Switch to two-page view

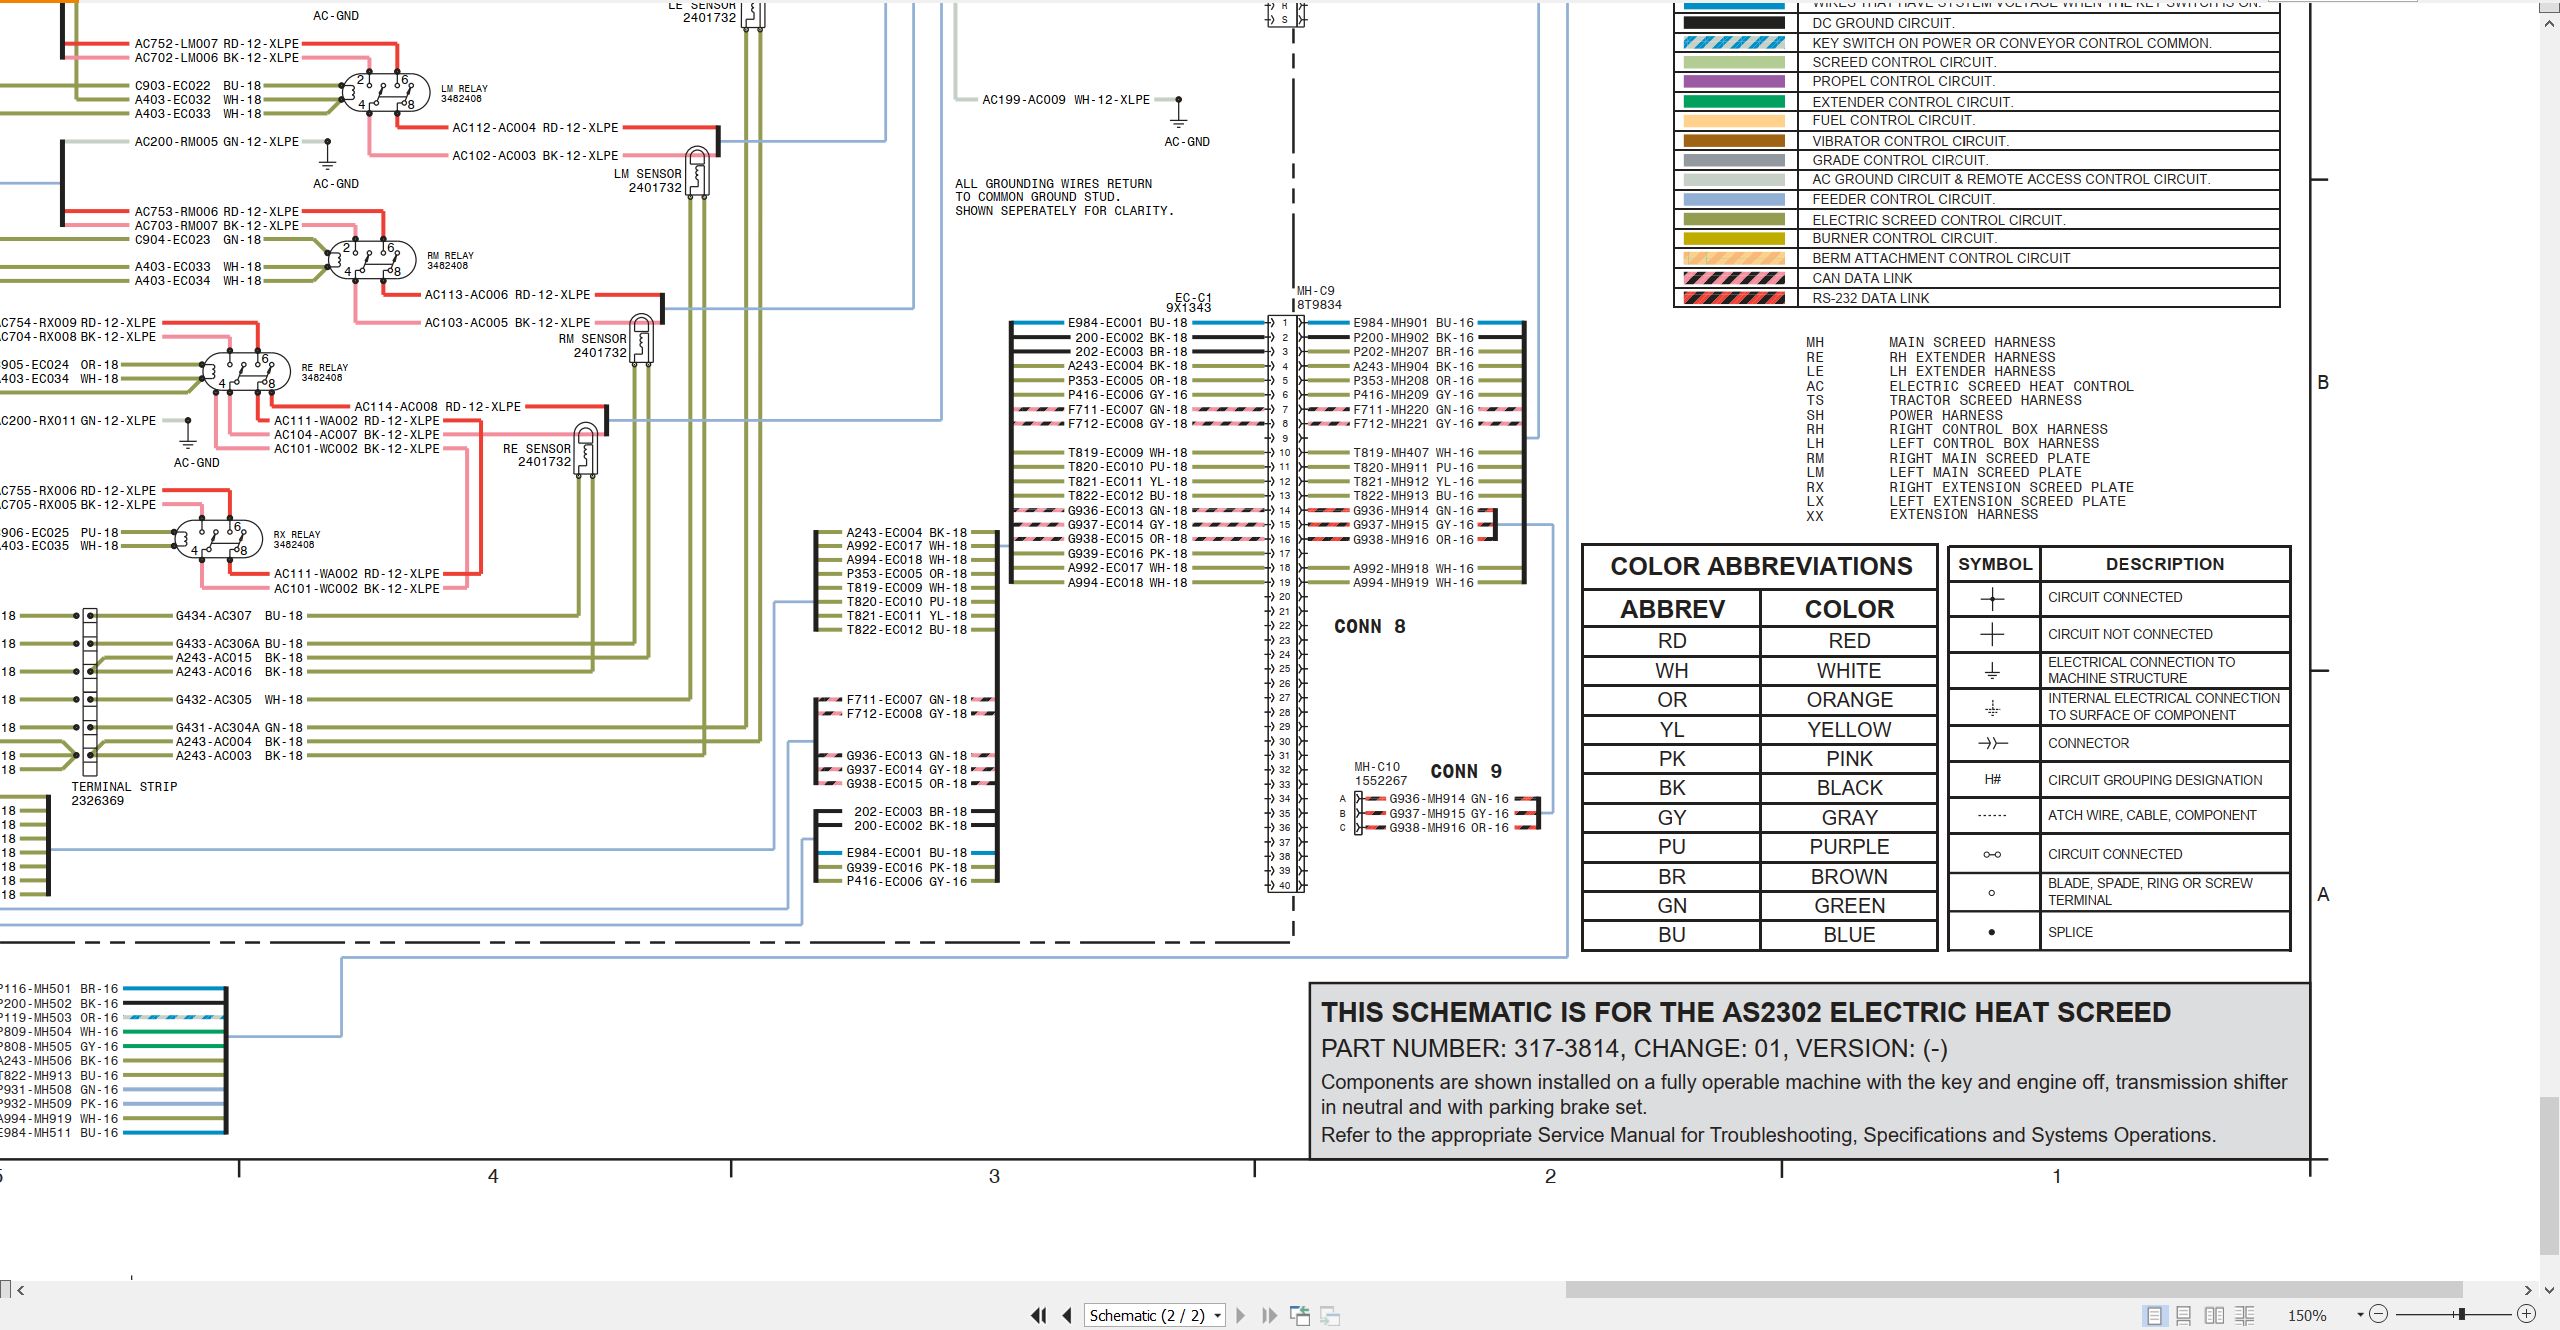[x=2214, y=1316]
